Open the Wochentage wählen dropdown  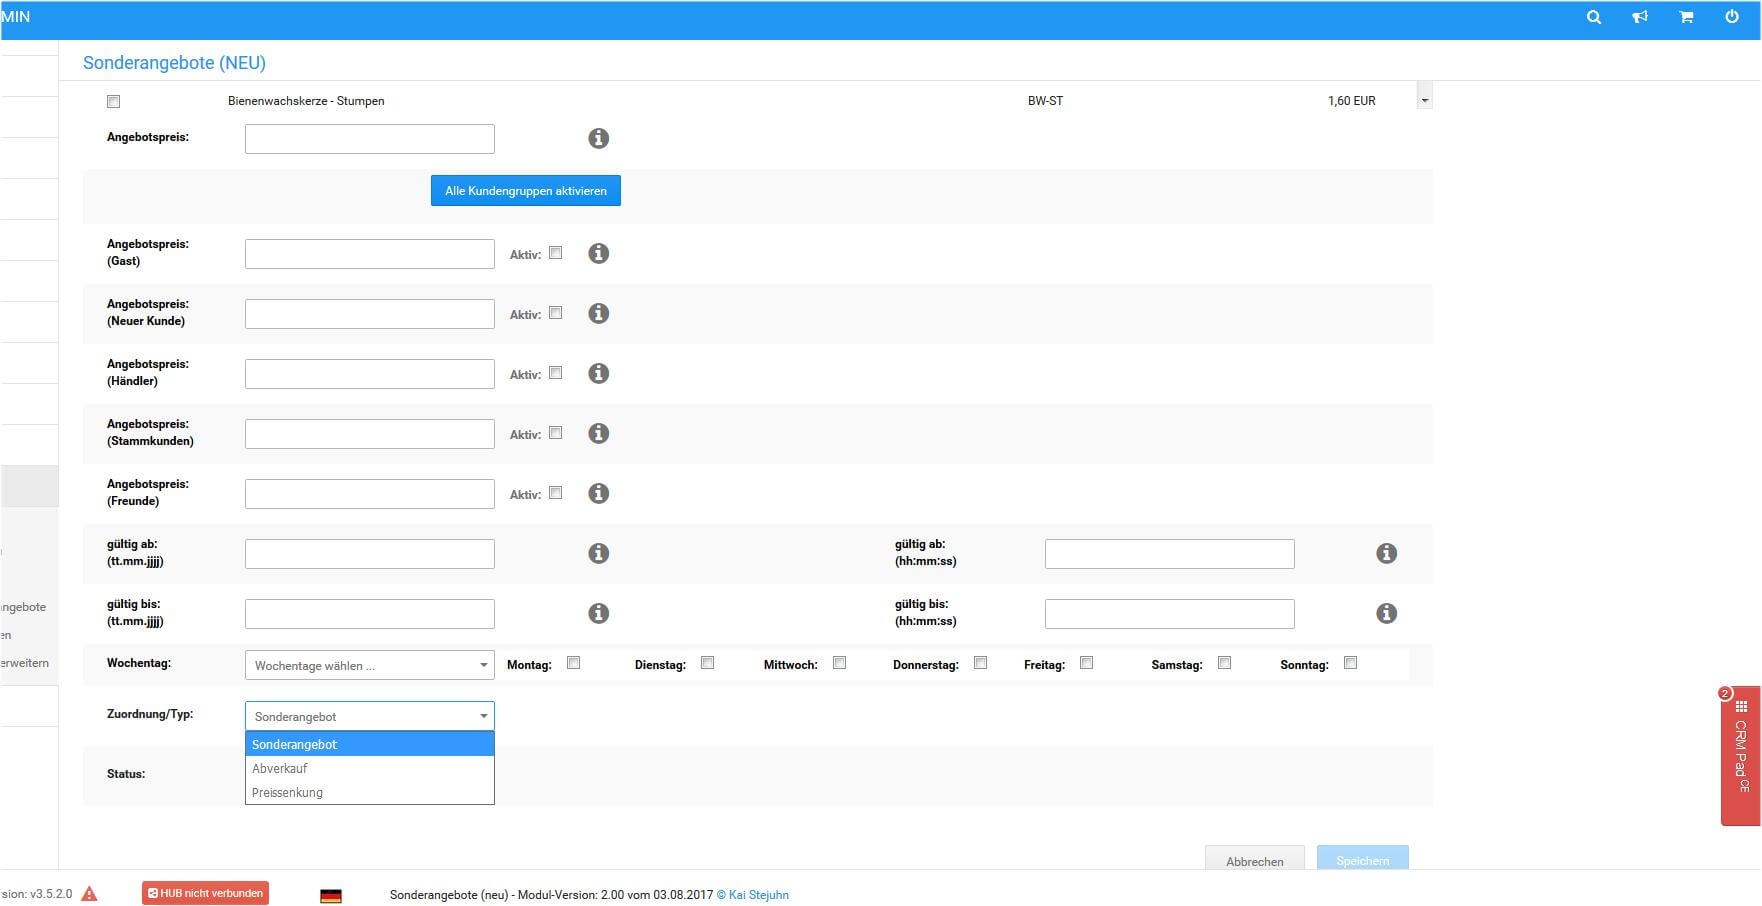[x=369, y=666]
